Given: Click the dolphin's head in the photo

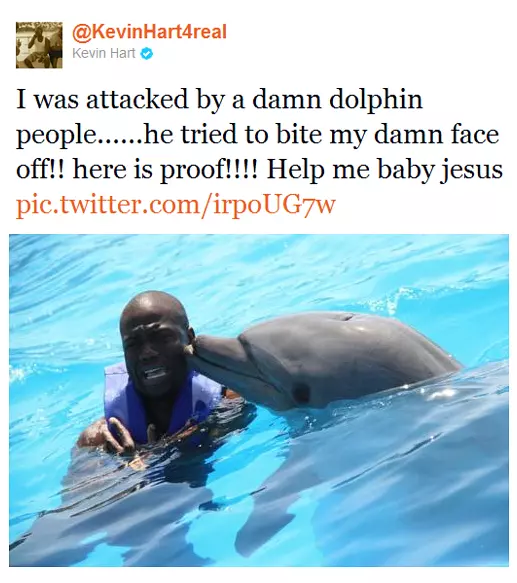Looking at the screenshot, I should point(327,357).
